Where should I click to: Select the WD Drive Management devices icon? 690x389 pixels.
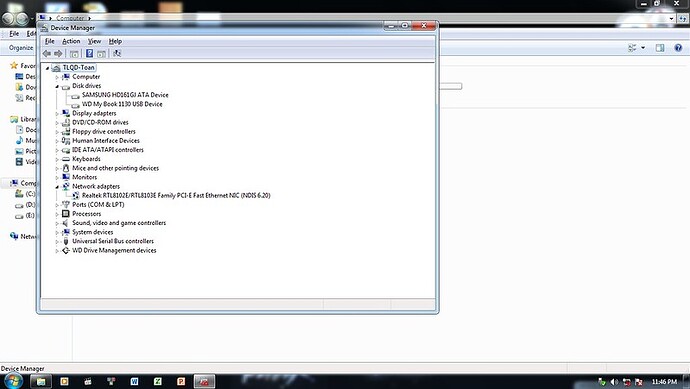[66, 250]
